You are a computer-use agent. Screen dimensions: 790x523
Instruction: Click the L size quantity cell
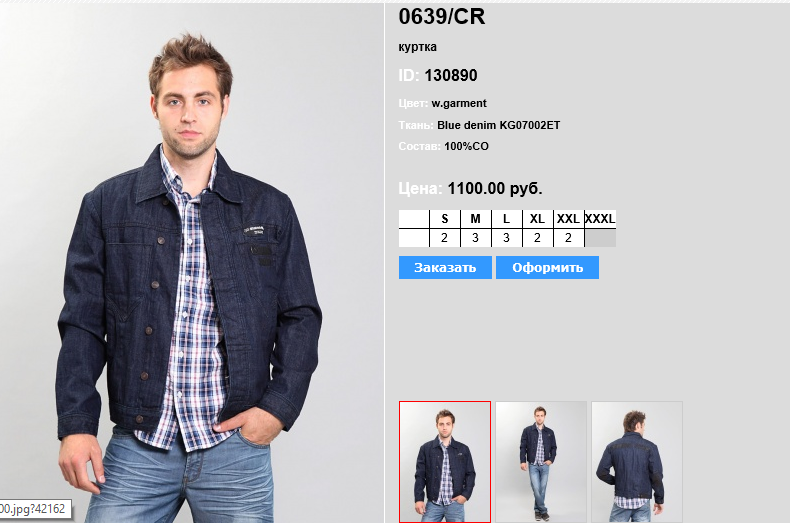pyautogui.click(x=506, y=238)
